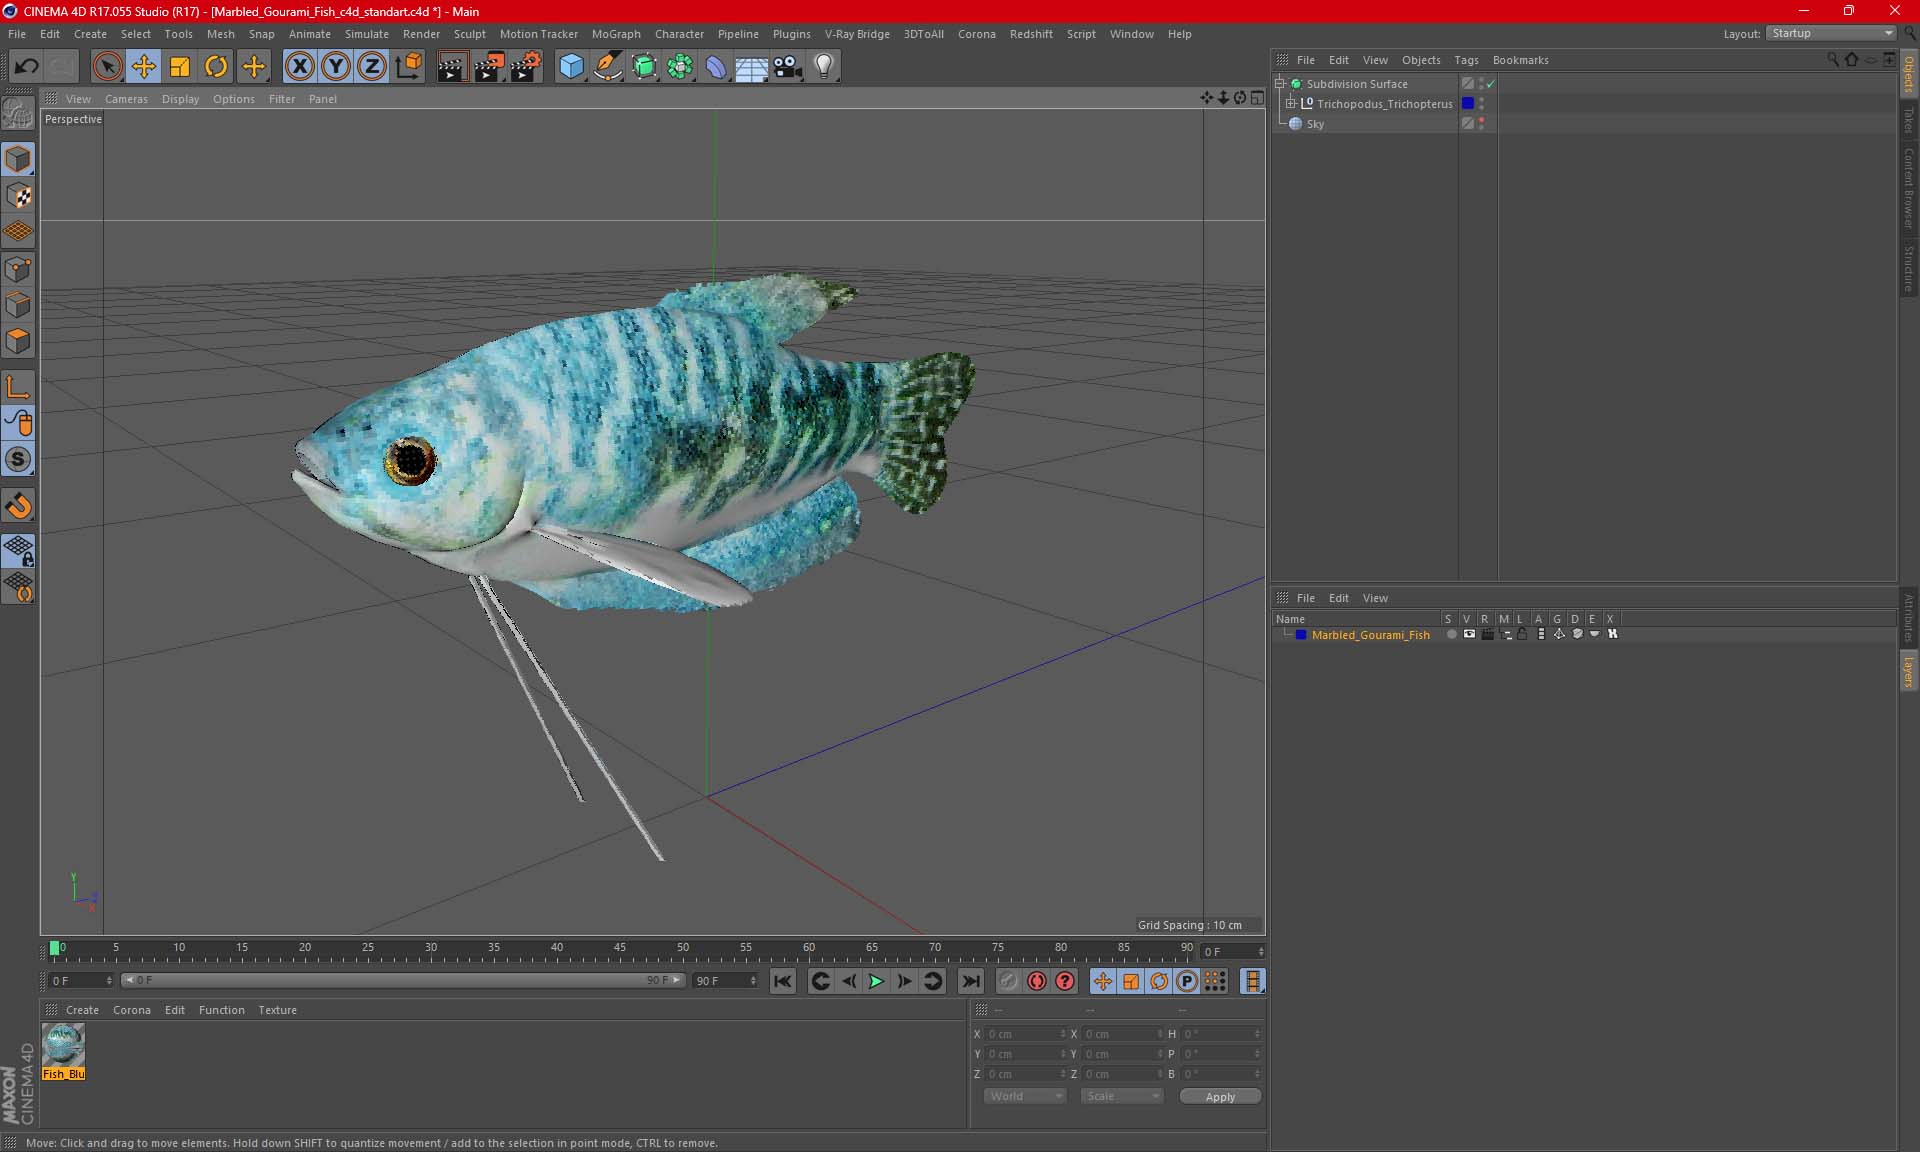The width and height of the screenshot is (1920, 1152).
Task: Toggle Parameter keyframe recording (P)
Action: (x=1187, y=981)
